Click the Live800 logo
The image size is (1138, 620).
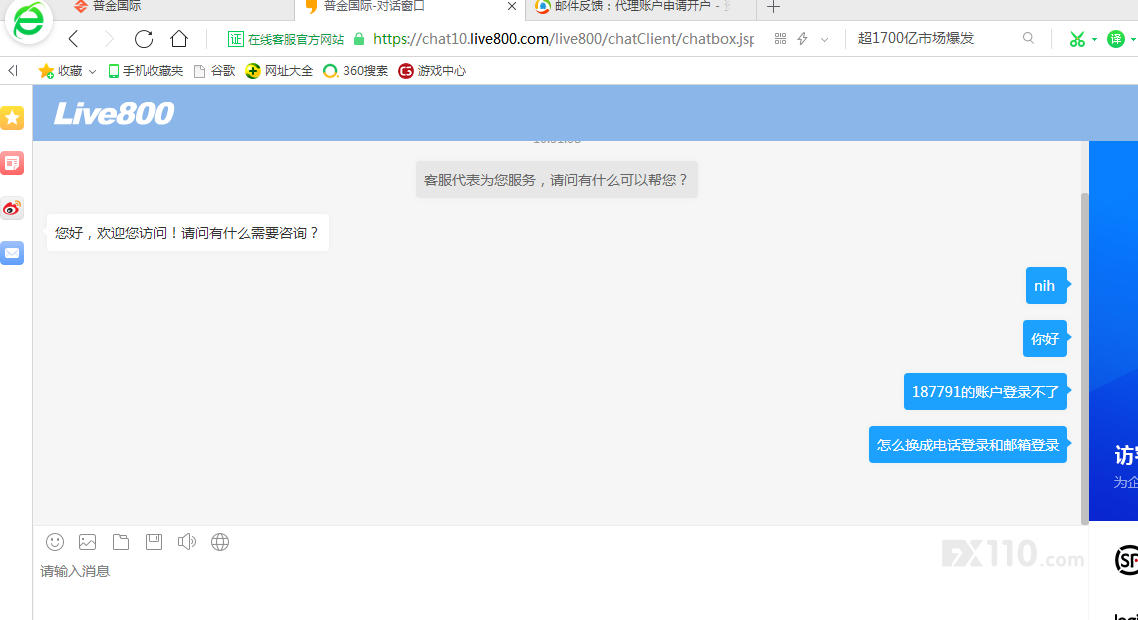point(114,113)
